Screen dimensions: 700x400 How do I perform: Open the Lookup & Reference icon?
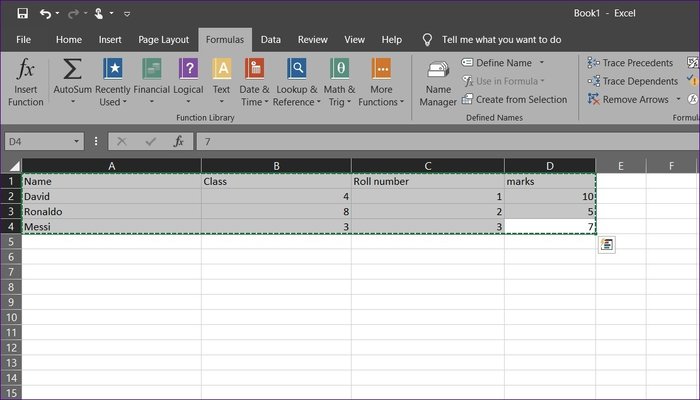[297, 69]
